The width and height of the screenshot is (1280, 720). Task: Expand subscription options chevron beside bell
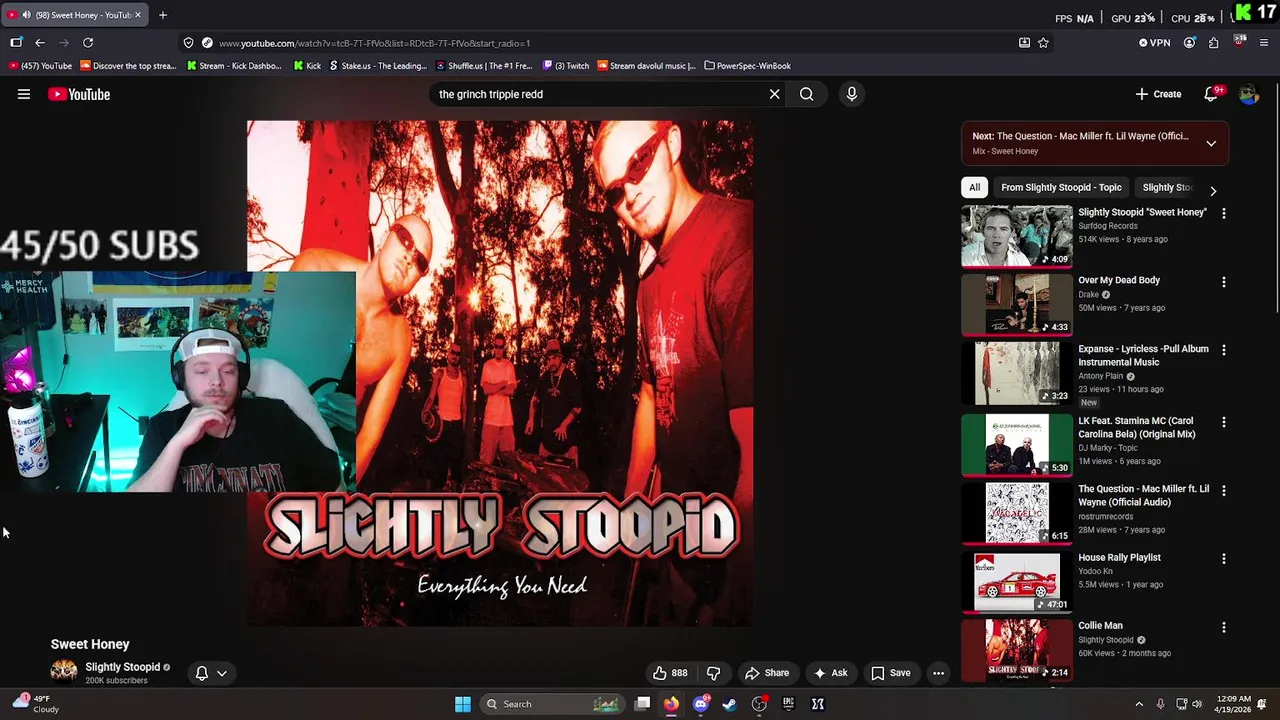[222, 673]
